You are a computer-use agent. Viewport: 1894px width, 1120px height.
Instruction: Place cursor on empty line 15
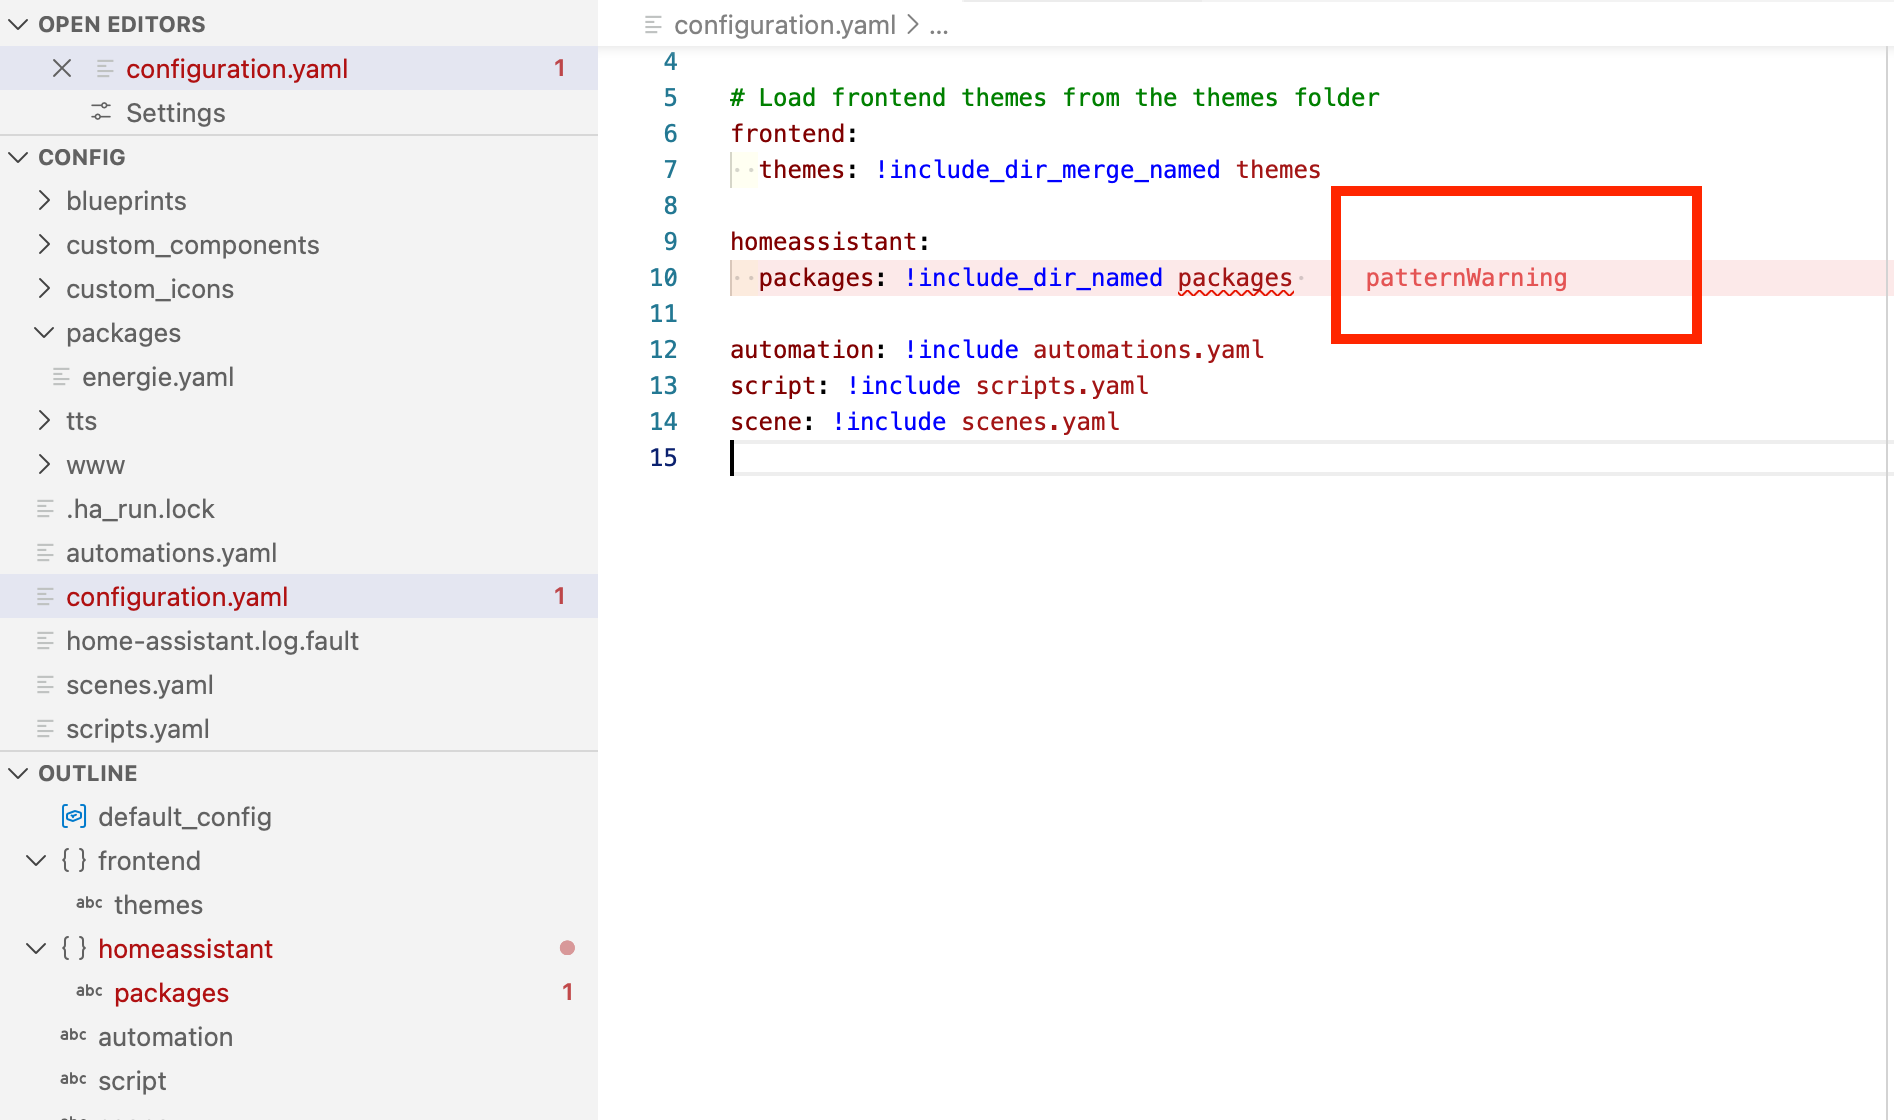point(900,458)
